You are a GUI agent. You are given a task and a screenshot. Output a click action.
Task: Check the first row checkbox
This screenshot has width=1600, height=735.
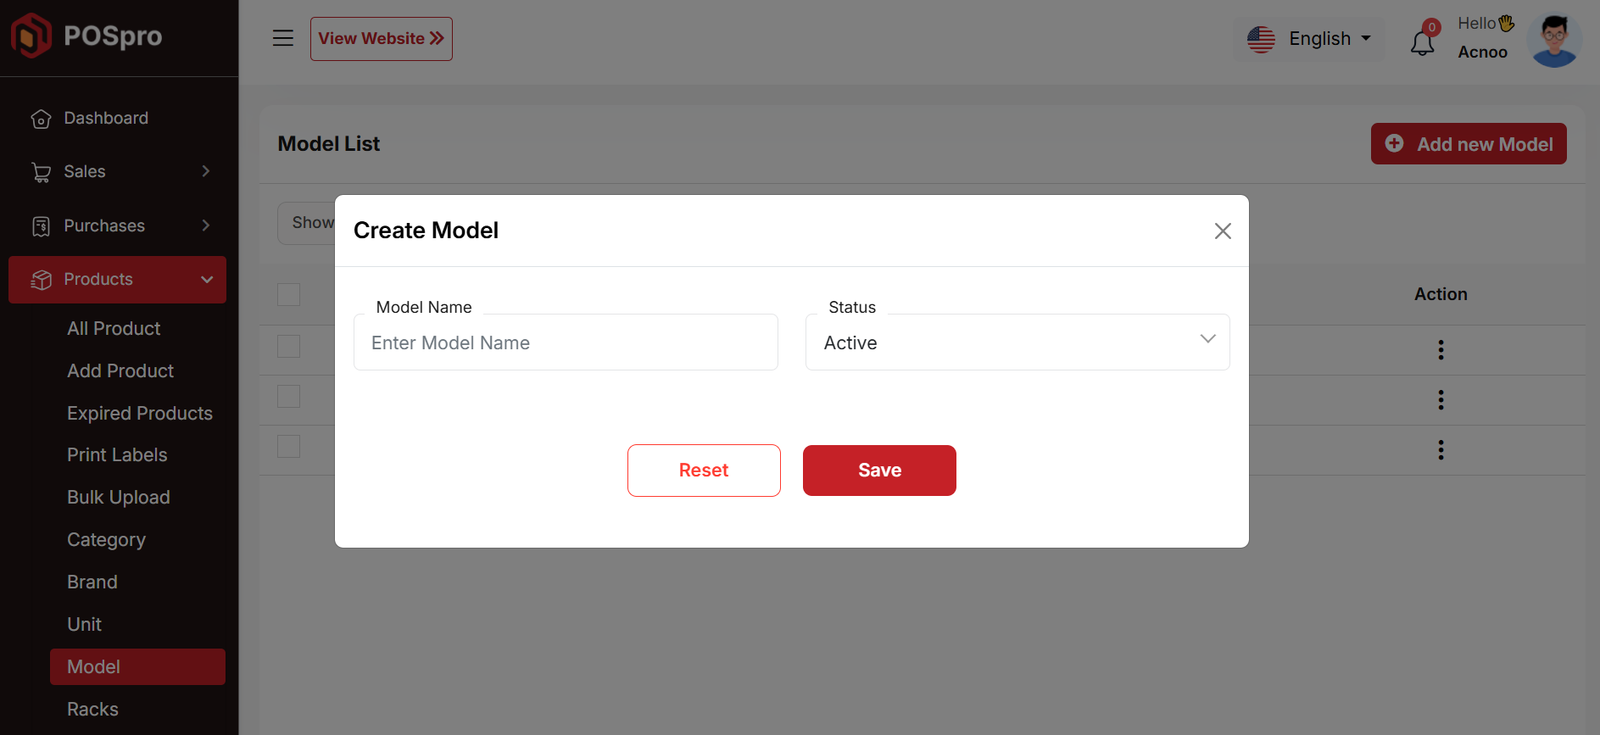tap(289, 346)
